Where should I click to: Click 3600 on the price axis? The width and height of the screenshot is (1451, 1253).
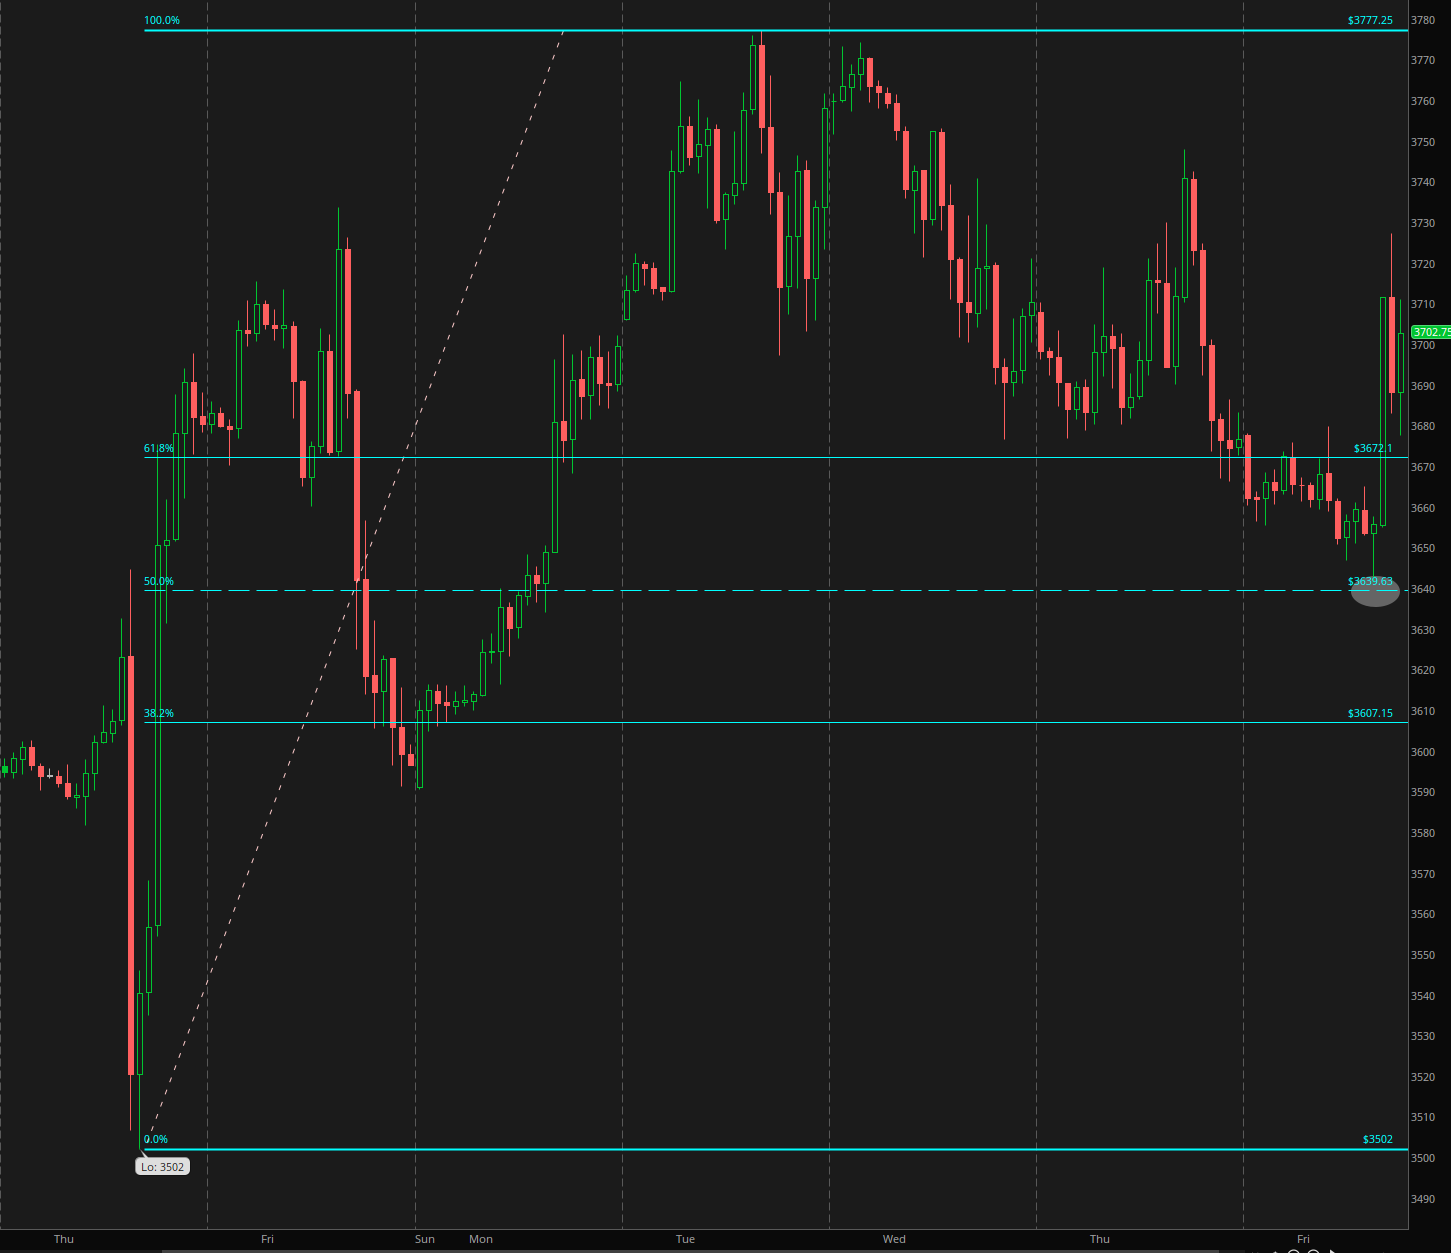point(1422,752)
